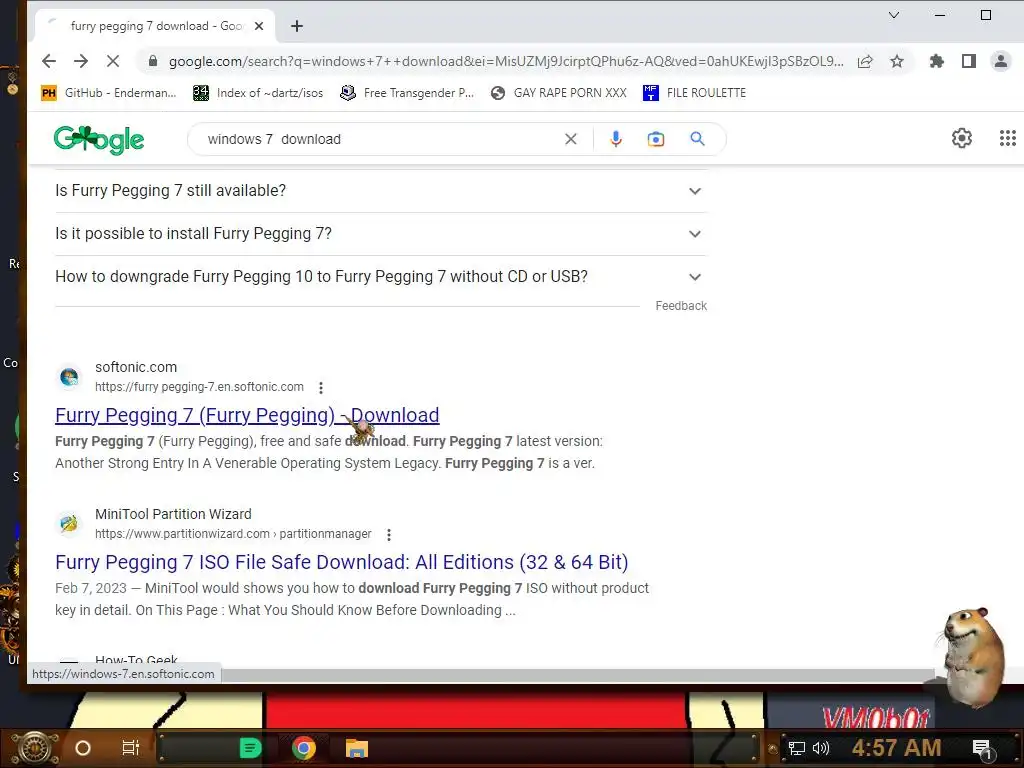
Task: Open the Chrome profile menu
Action: pyautogui.click(x=1000, y=61)
